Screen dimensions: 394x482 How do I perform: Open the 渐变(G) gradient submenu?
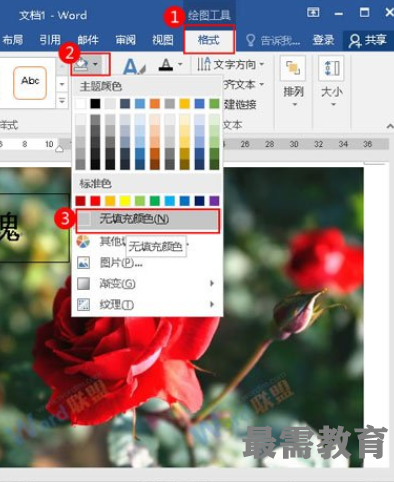coord(148,284)
